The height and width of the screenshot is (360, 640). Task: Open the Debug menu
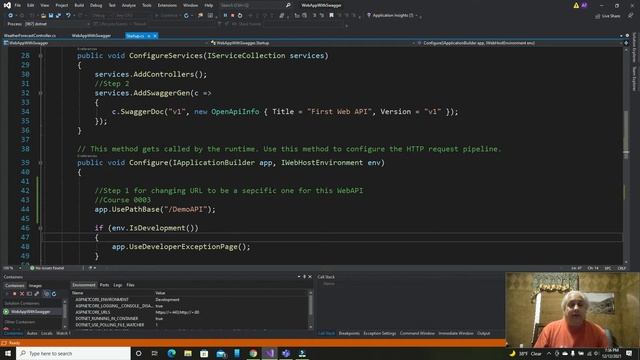[x=96, y=5]
